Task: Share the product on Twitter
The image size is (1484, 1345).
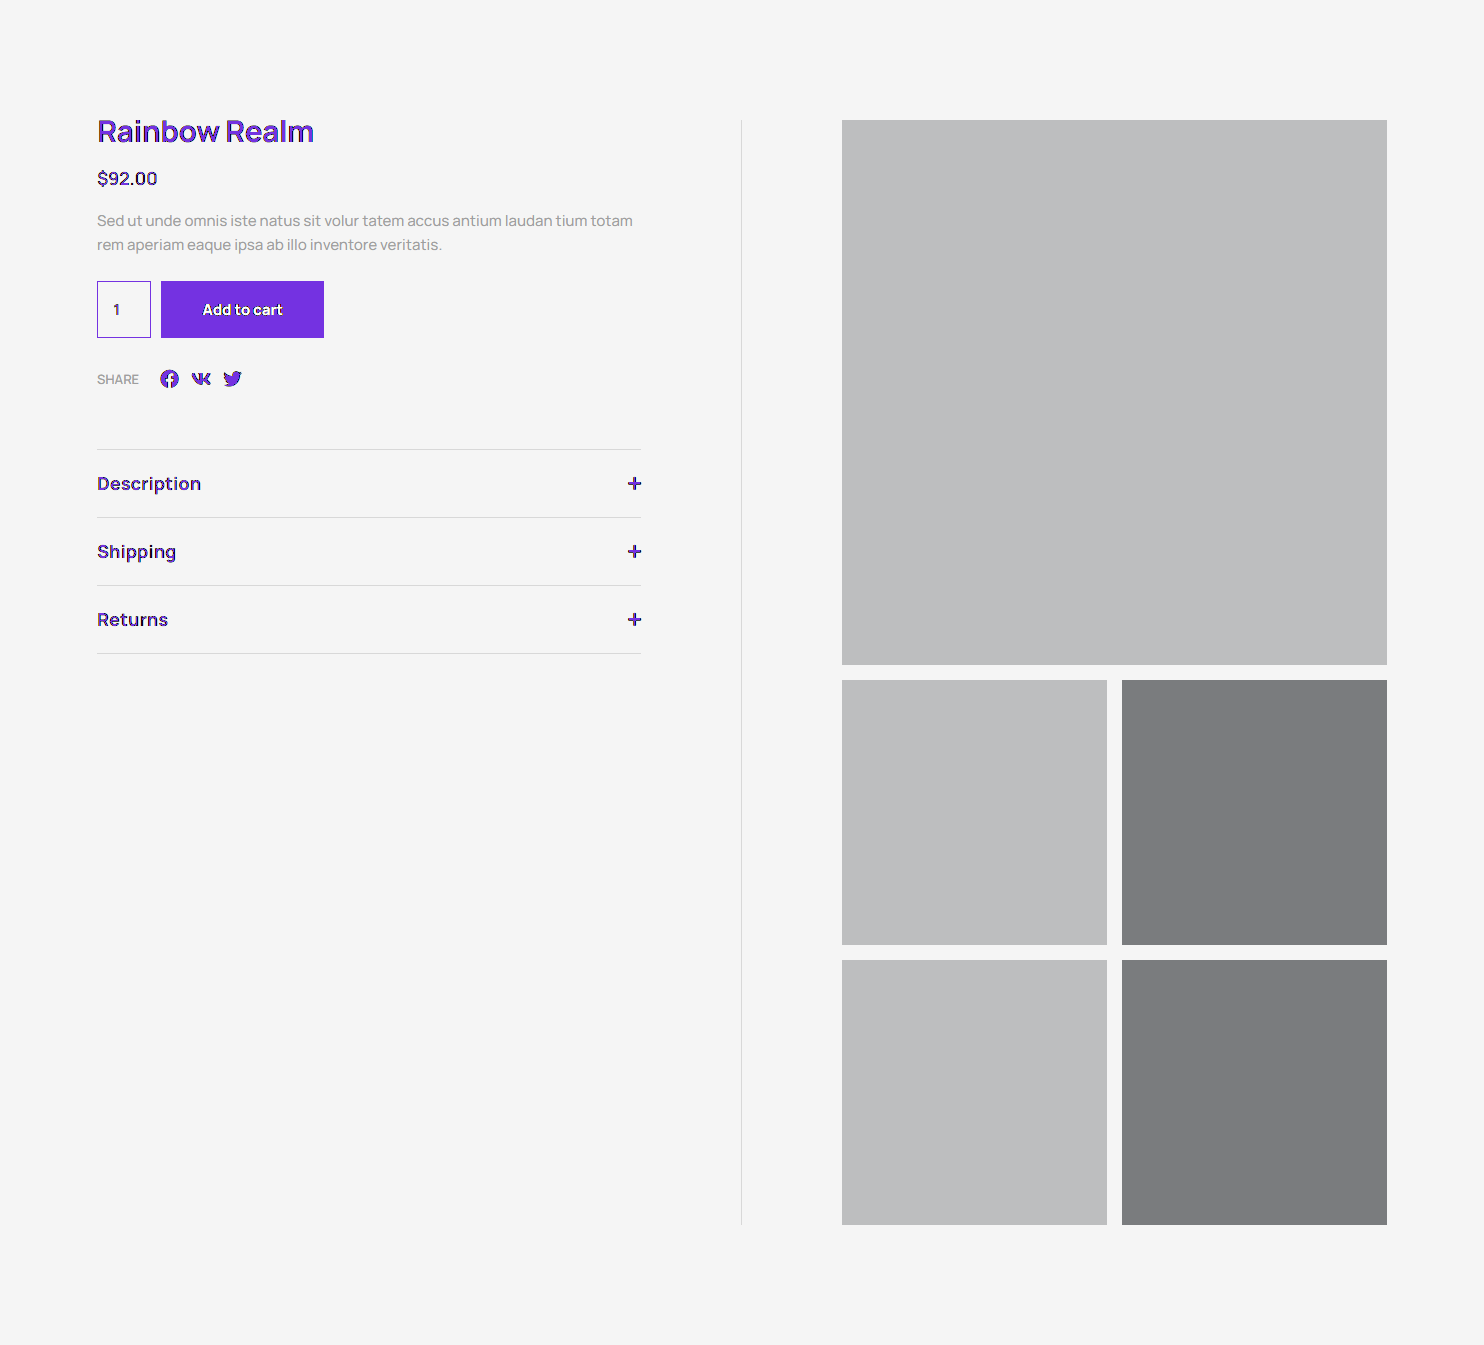Action: (232, 379)
